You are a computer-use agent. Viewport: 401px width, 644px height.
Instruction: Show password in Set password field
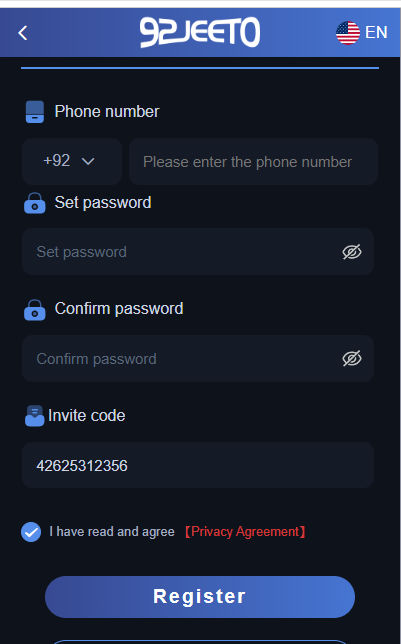point(352,252)
